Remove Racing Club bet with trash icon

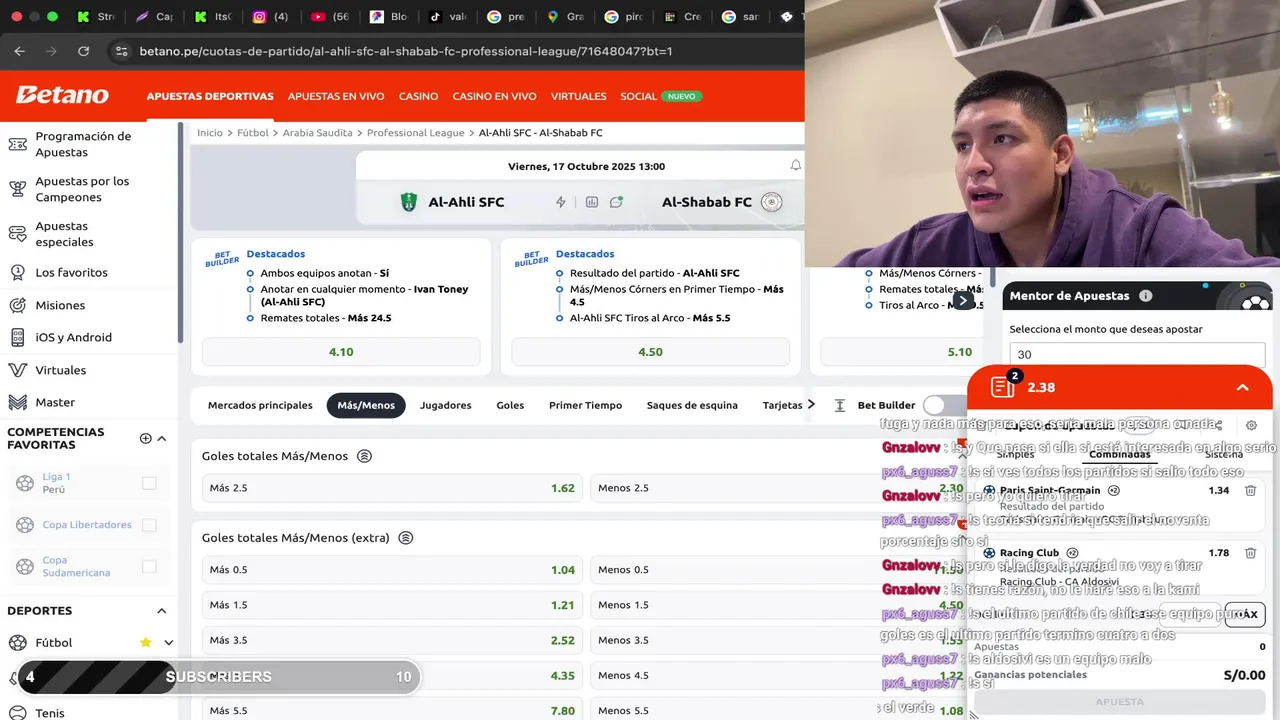click(x=1250, y=553)
